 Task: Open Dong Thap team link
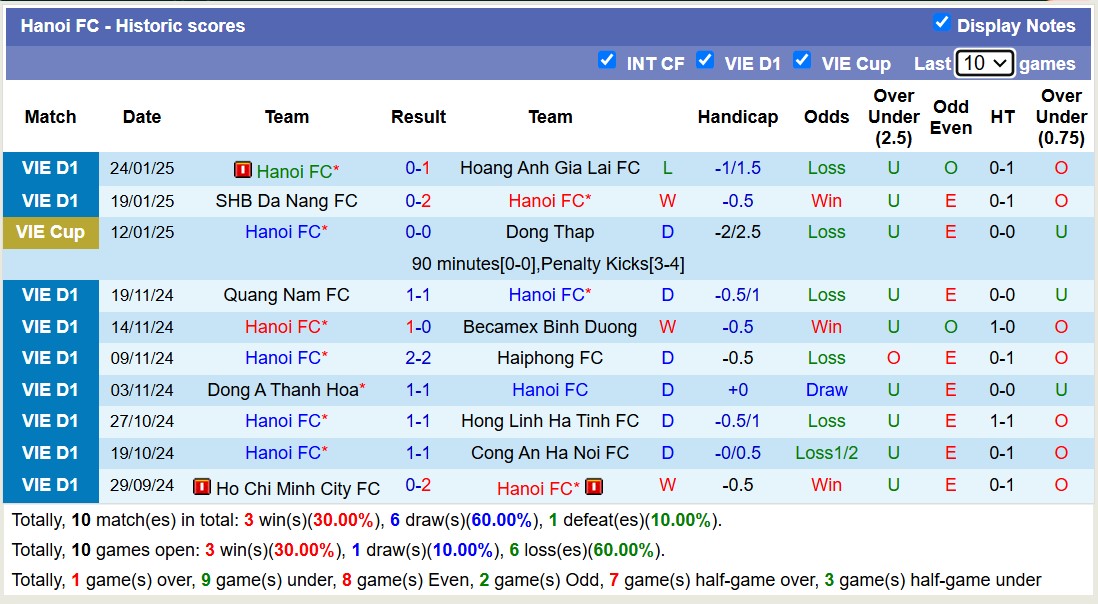coord(550,232)
